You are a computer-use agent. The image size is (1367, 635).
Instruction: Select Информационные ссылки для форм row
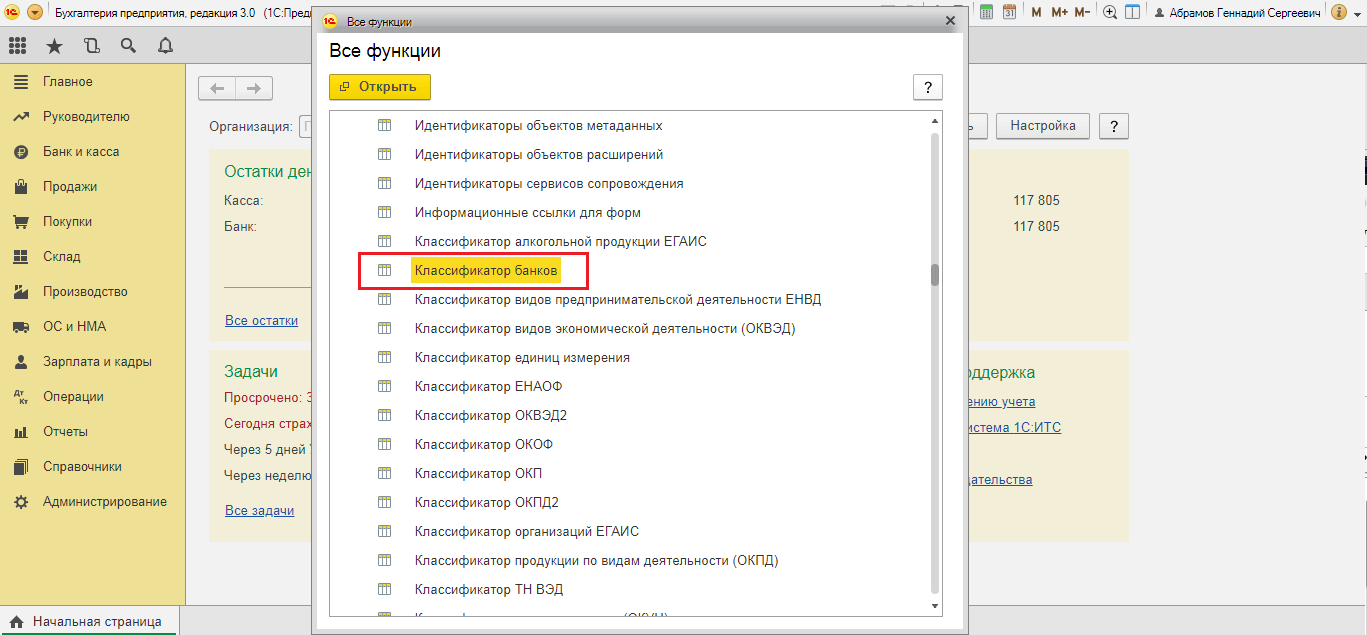coord(527,213)
